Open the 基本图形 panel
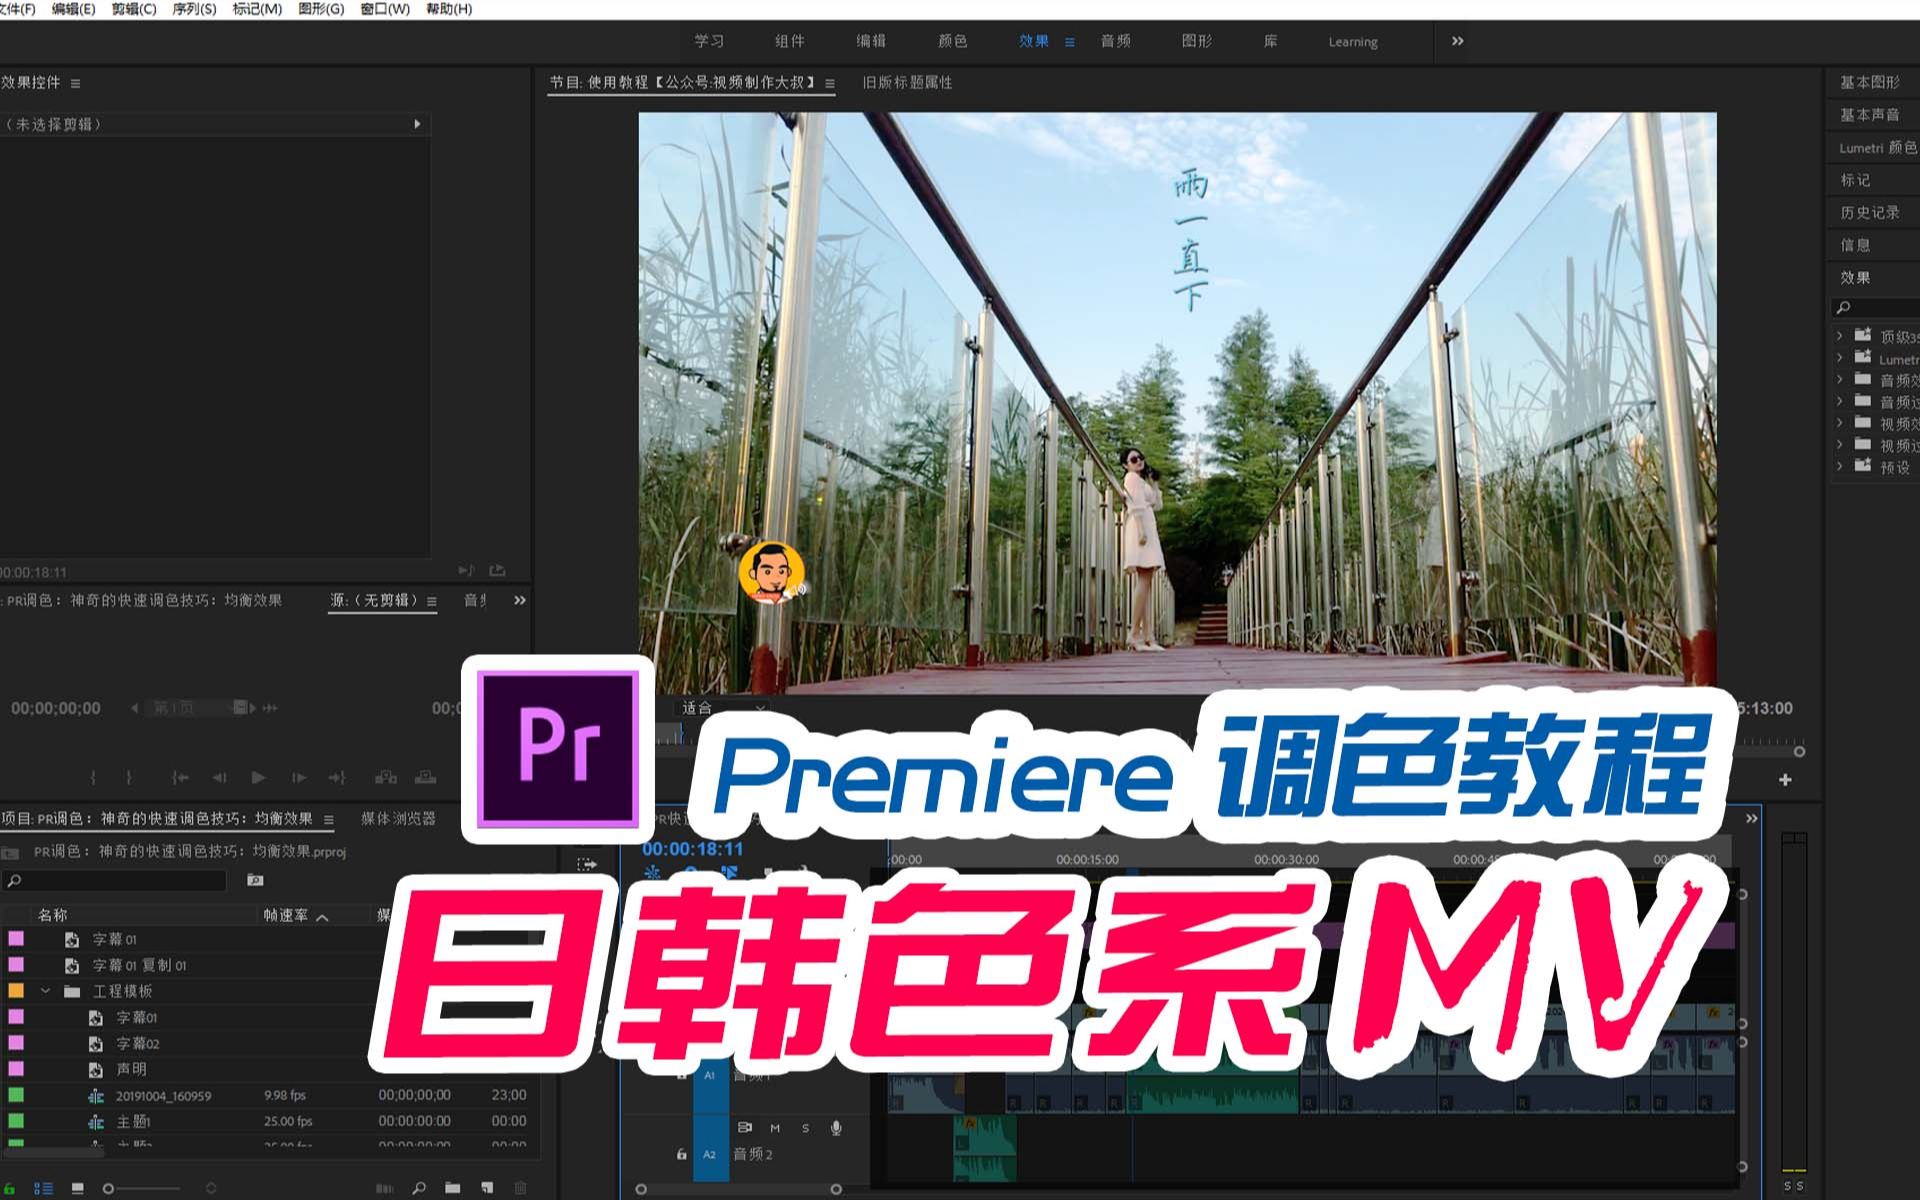This screenshot has width=1920, height=1200. (1870, 82)
